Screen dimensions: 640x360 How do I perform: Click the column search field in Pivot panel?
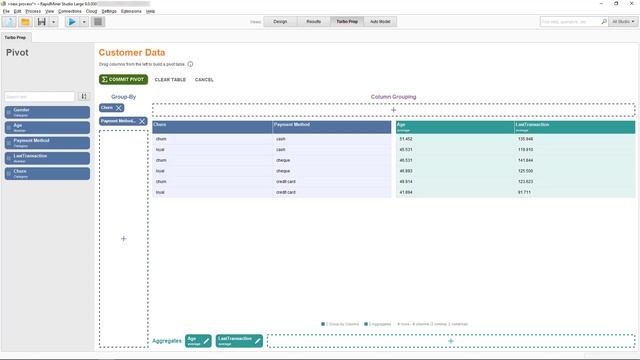40,97
